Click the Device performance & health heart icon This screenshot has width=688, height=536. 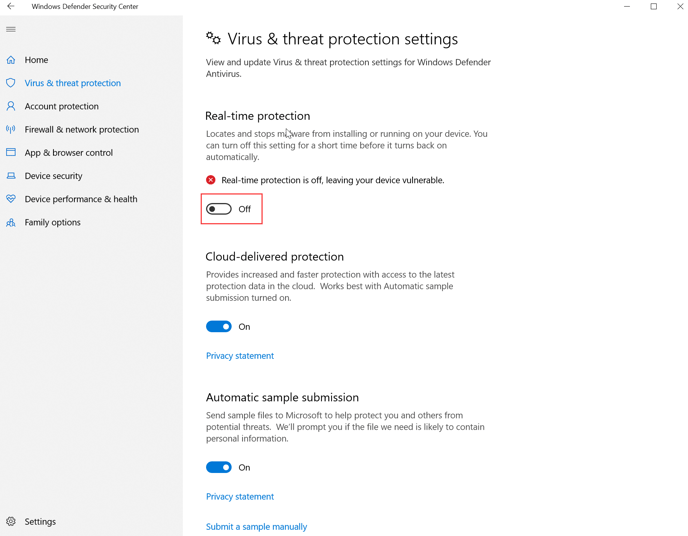11,199
